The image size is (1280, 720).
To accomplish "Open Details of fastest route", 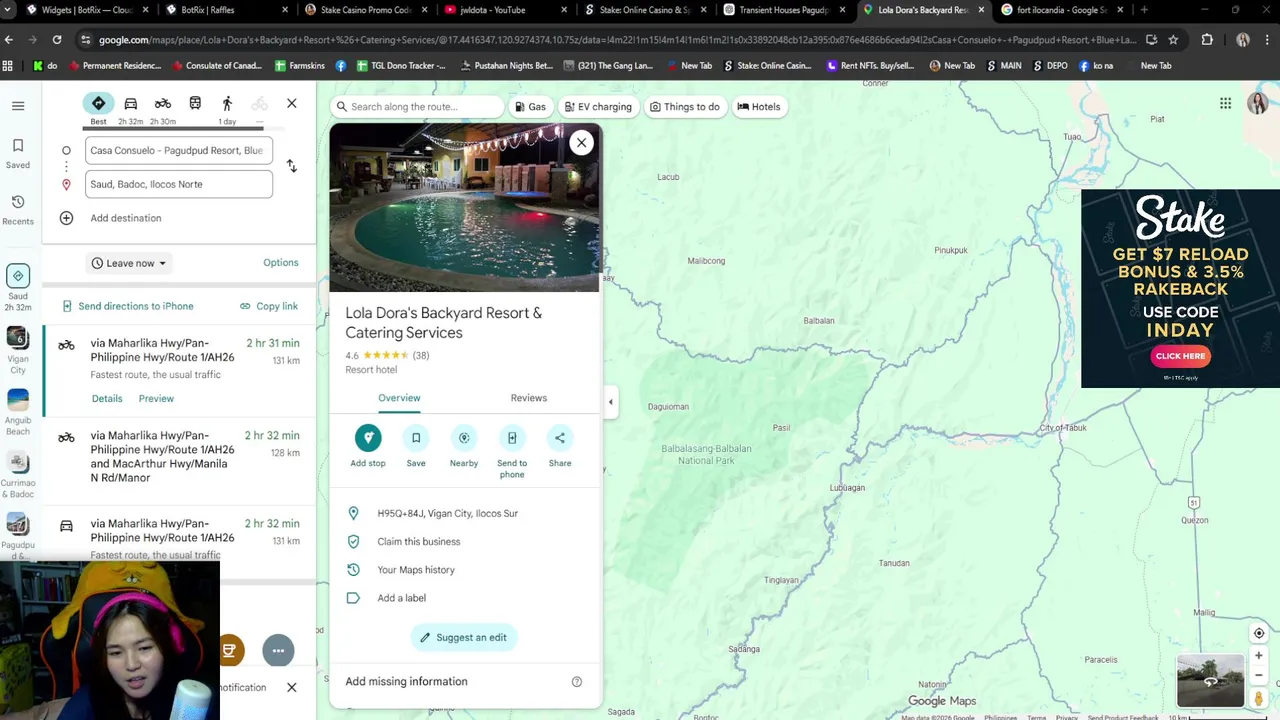I will (107, 398).
